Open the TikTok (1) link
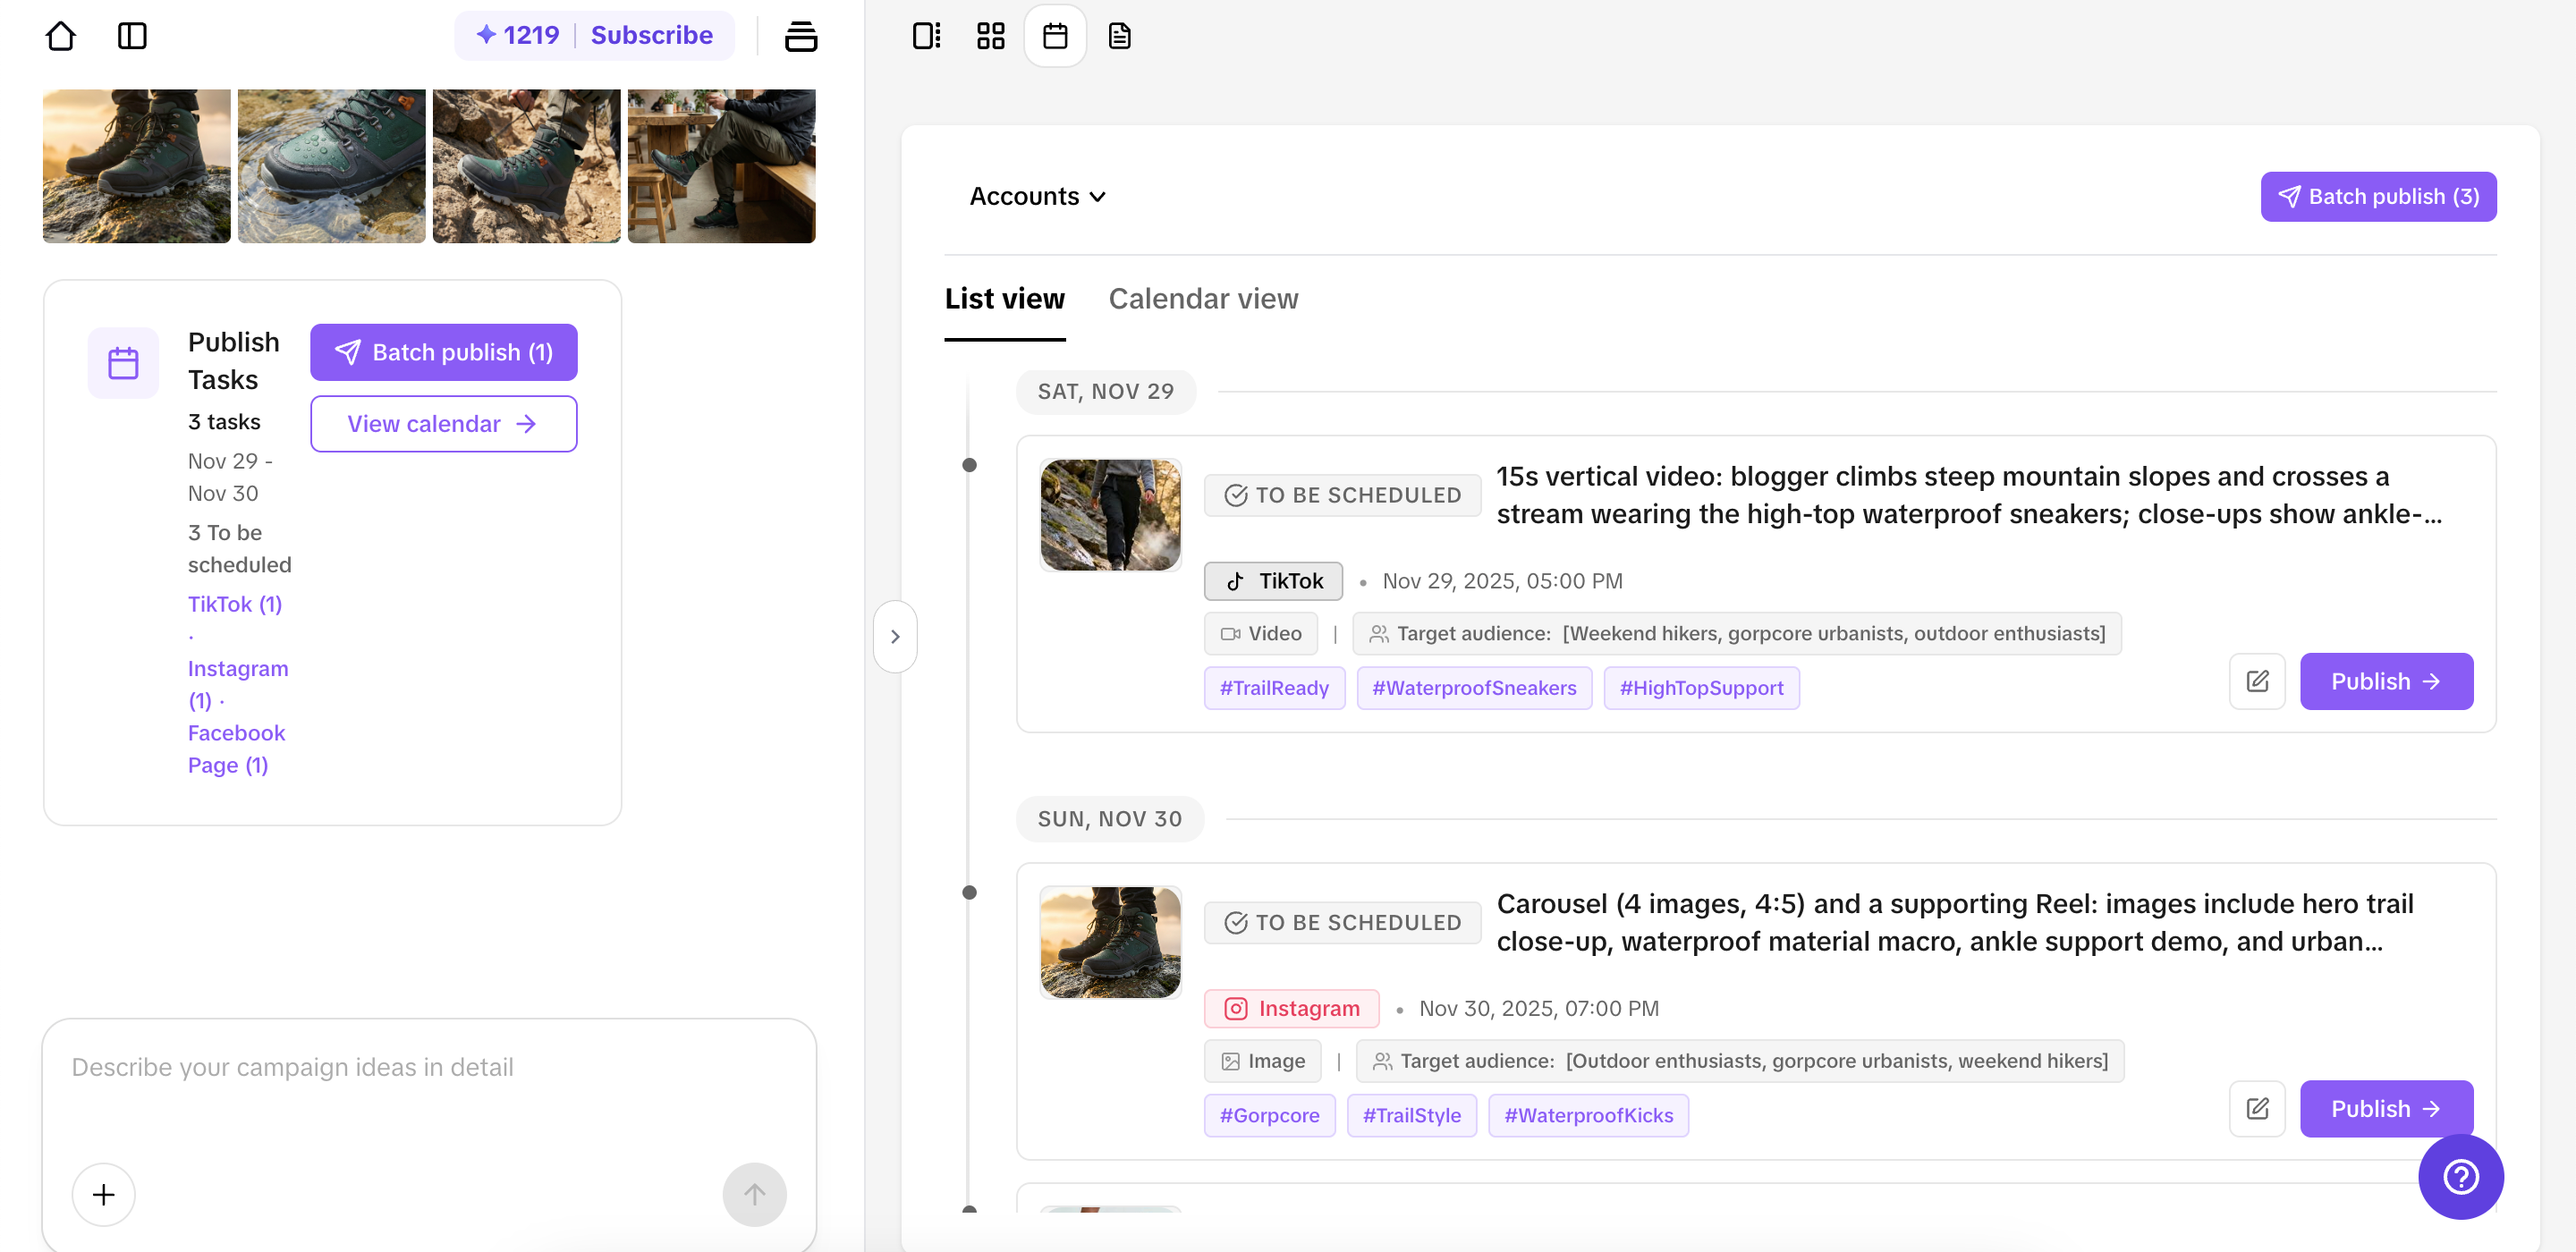 click(235, 604)
